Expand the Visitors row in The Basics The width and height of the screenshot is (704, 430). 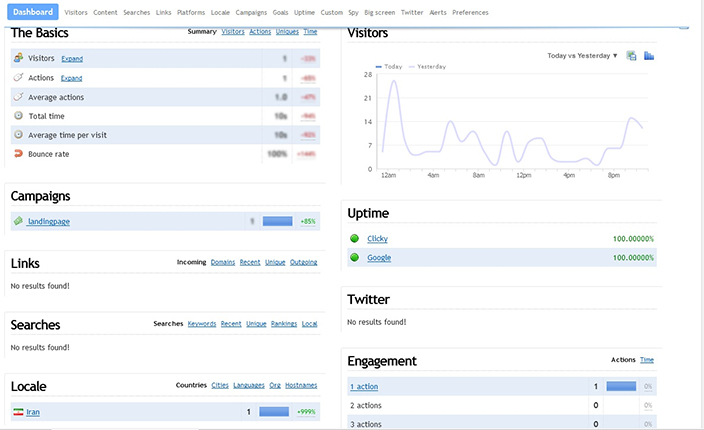(x=72, y=59)
